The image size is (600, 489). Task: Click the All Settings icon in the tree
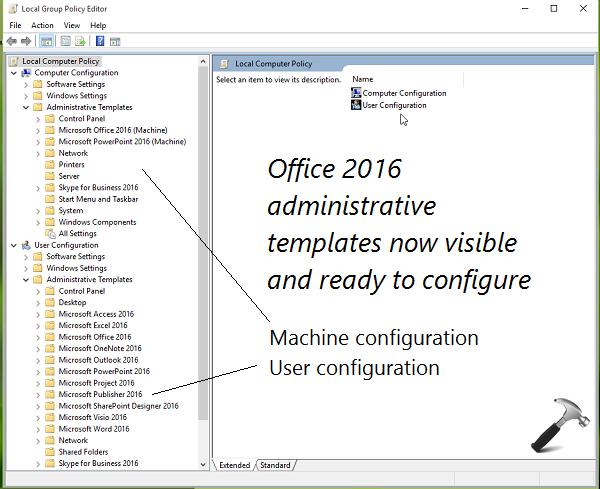(x=50, y=233)
